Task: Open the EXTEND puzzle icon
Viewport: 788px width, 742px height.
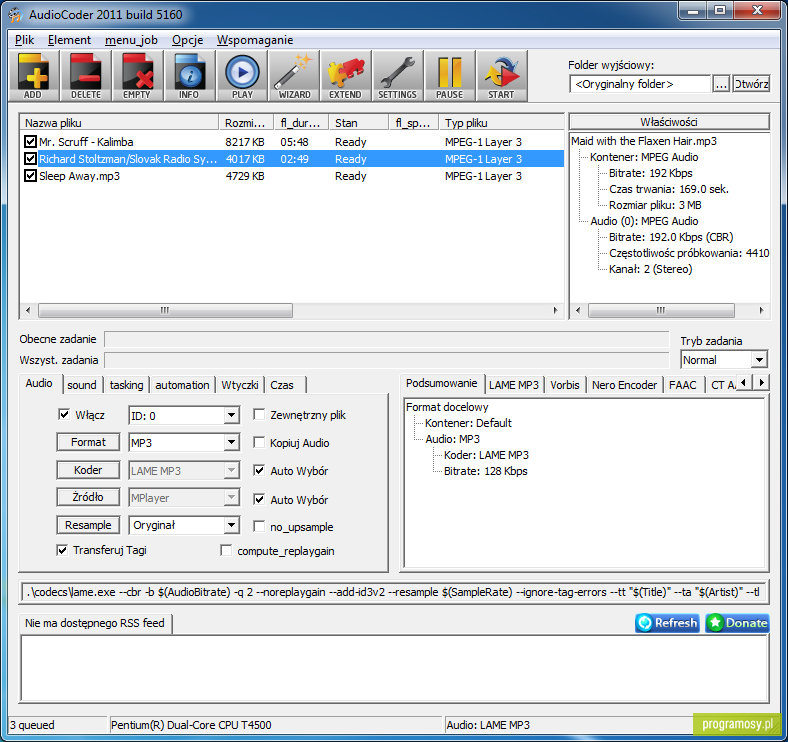Action: coord(346,76)
